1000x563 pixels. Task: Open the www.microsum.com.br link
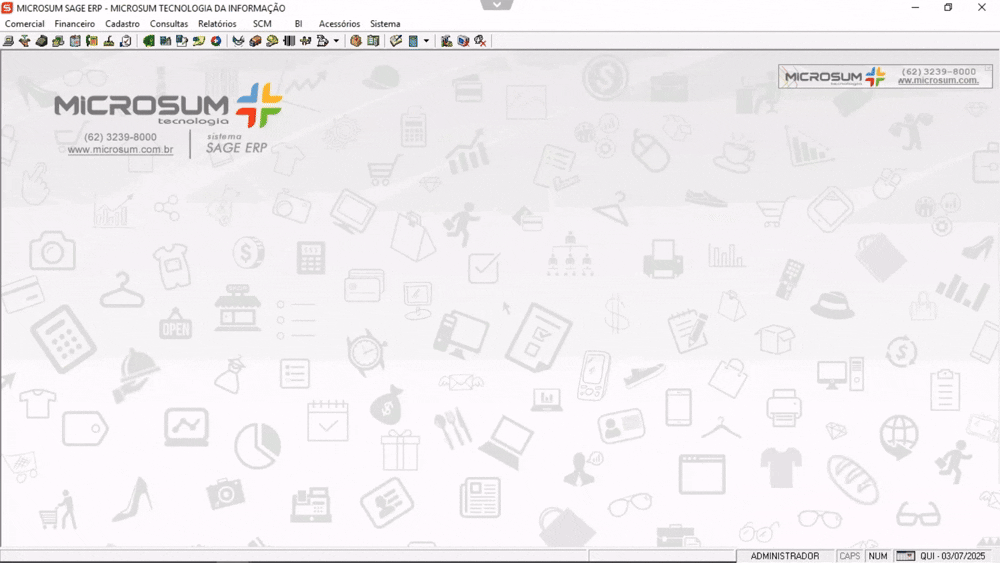tap(120, 149)
